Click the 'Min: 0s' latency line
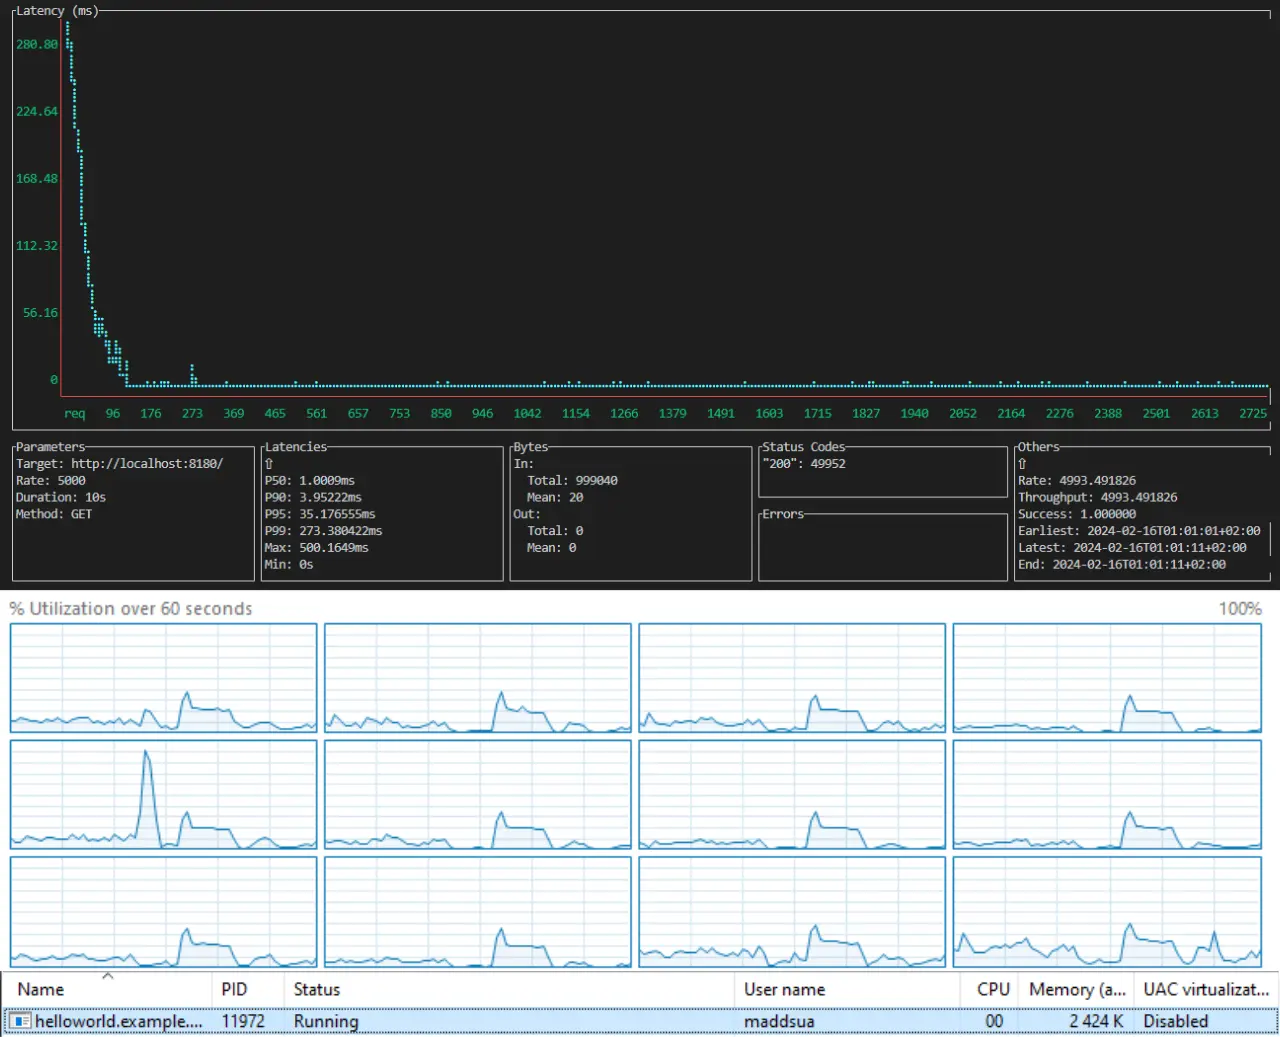 pyautogui.click(x=289, y=565)
